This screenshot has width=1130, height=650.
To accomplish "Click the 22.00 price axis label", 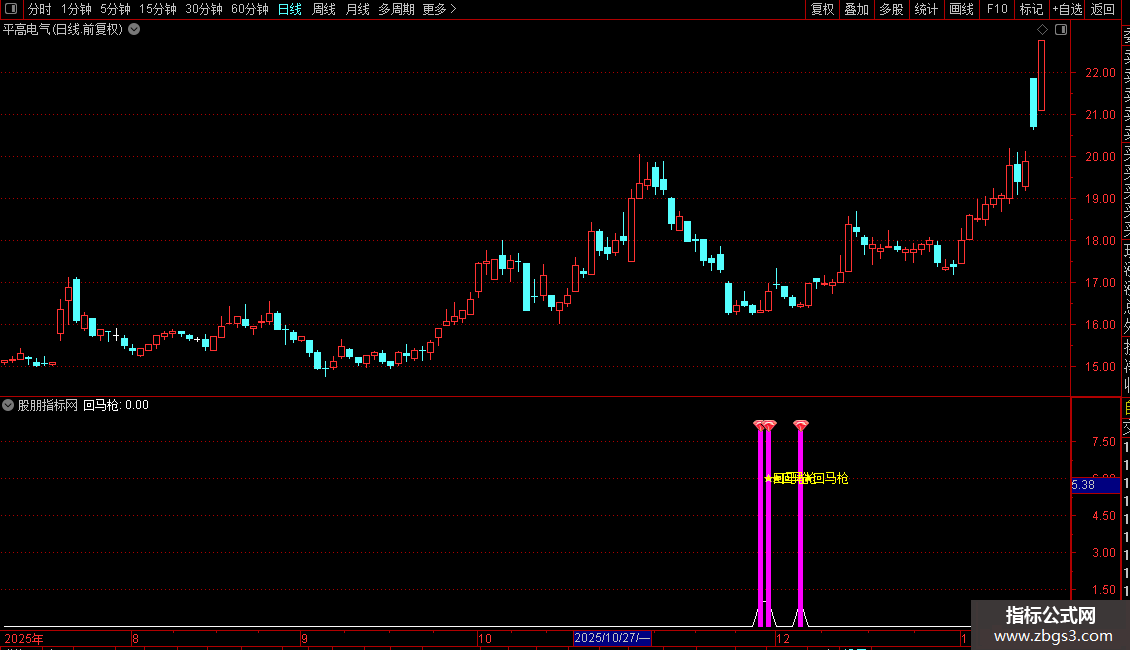I will 1100,73.
